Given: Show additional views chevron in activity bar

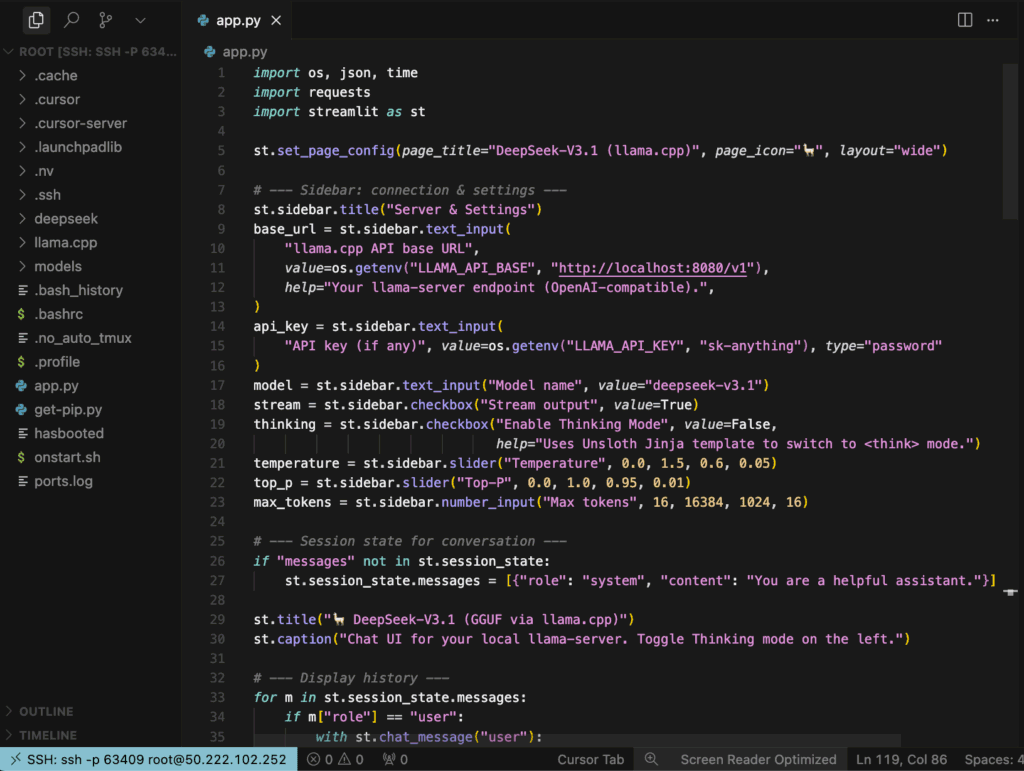Looking at the screenshot, I should (140, 20).
